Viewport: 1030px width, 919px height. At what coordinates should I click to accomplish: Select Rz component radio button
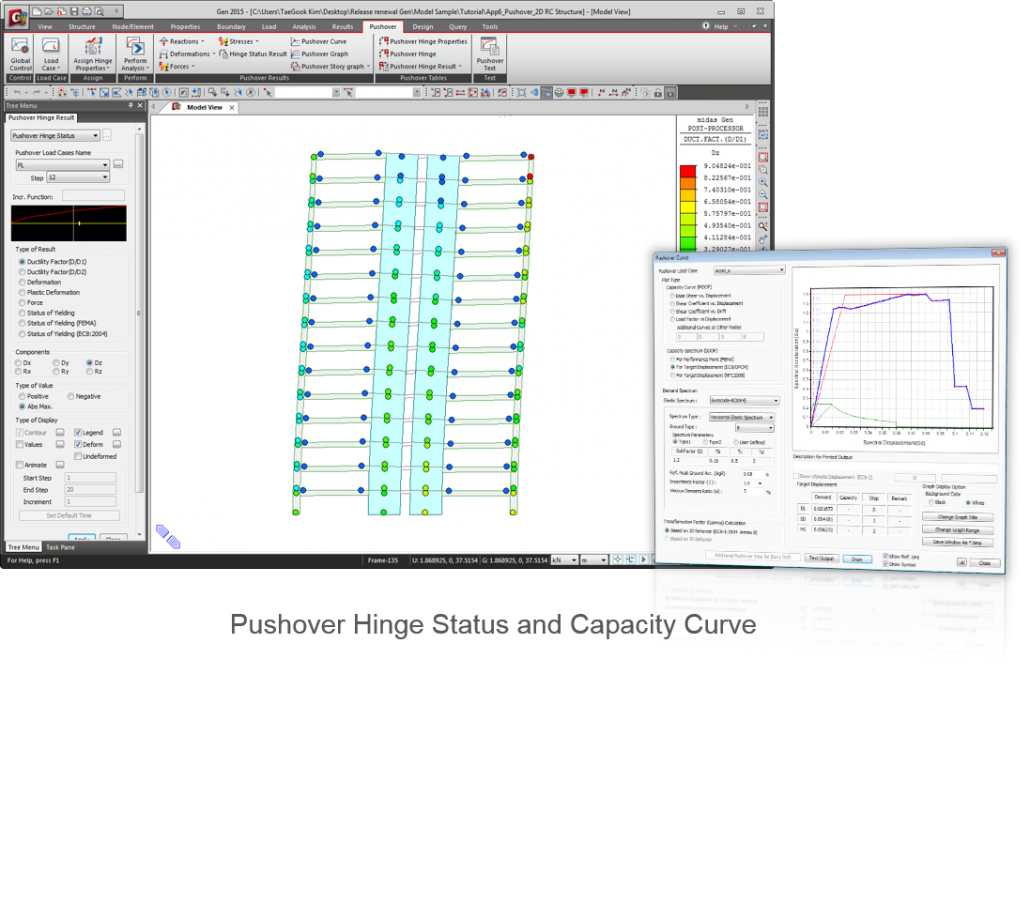tap(94, 372)
